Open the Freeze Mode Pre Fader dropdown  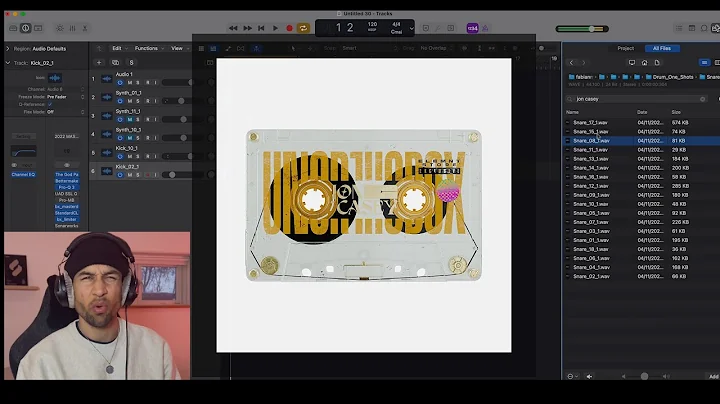(65, 97)
